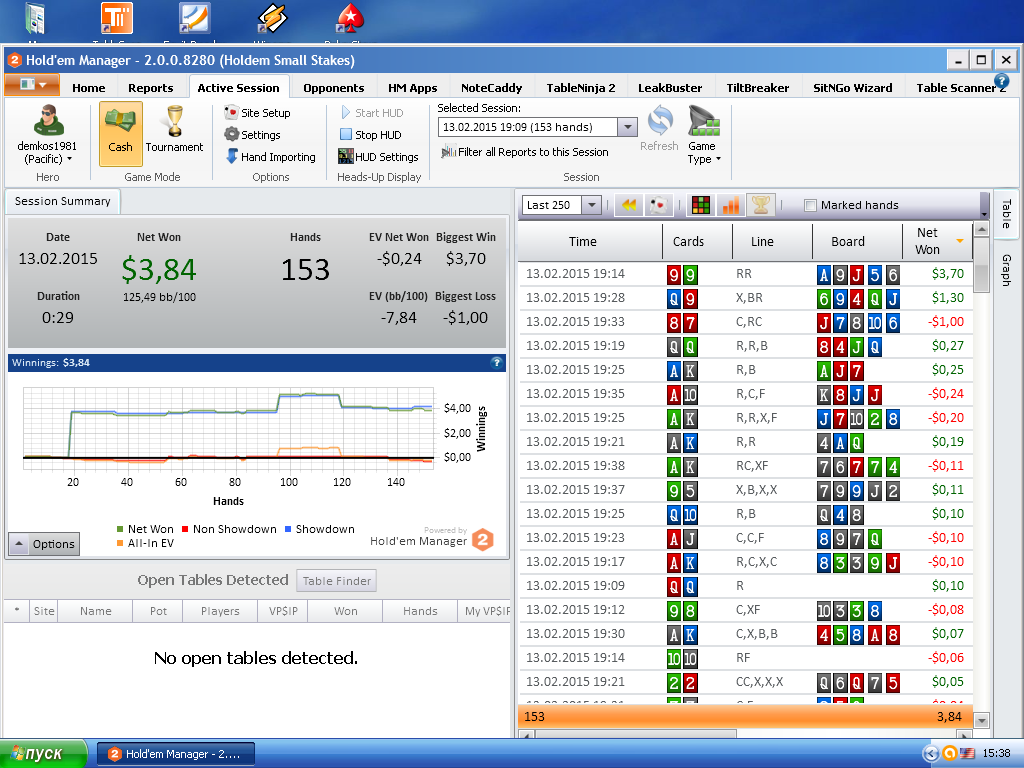The height and width of the screenshot is (768, 1024).
Task: Click the blue help icon in Winnings bar
Action: pyautogui.click(x=496, y=362)
